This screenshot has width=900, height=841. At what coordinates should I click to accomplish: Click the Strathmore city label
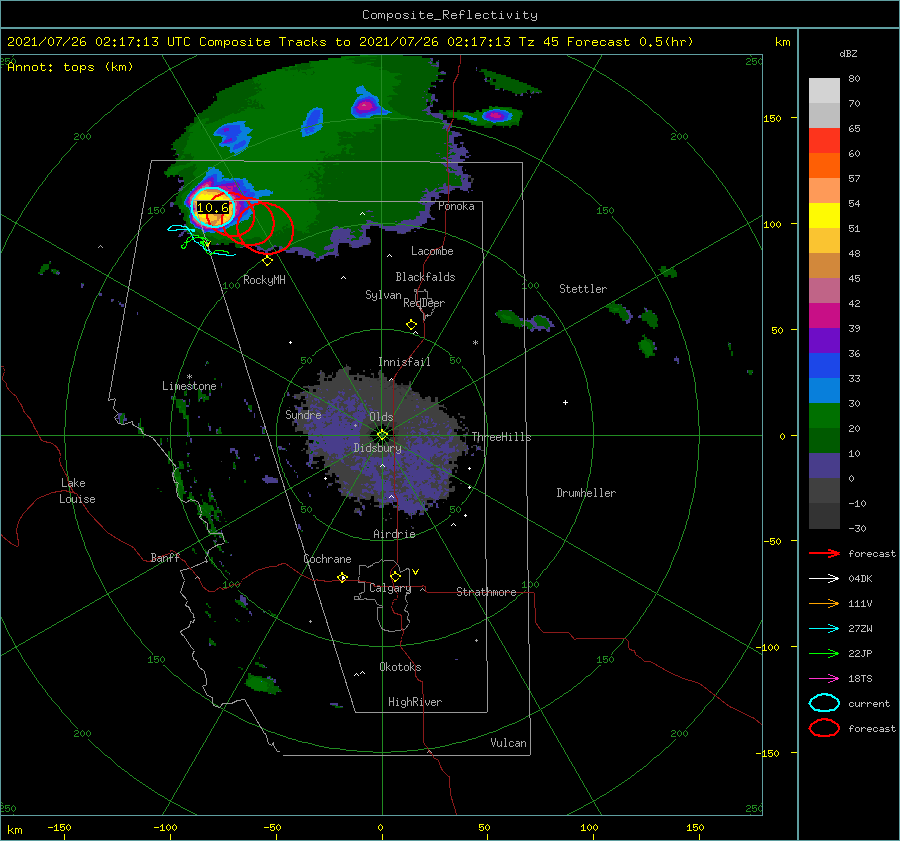click(x=486, y=592)
